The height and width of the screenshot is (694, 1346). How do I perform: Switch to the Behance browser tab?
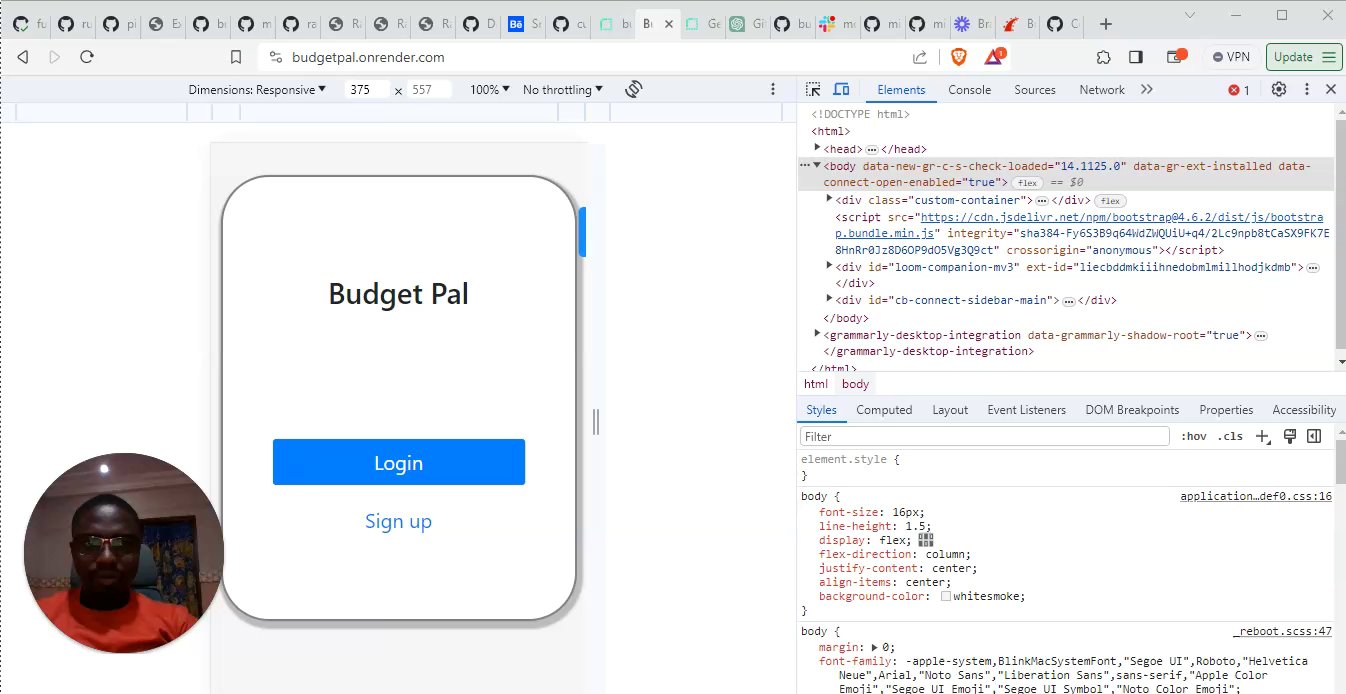(x=527, y=24)
